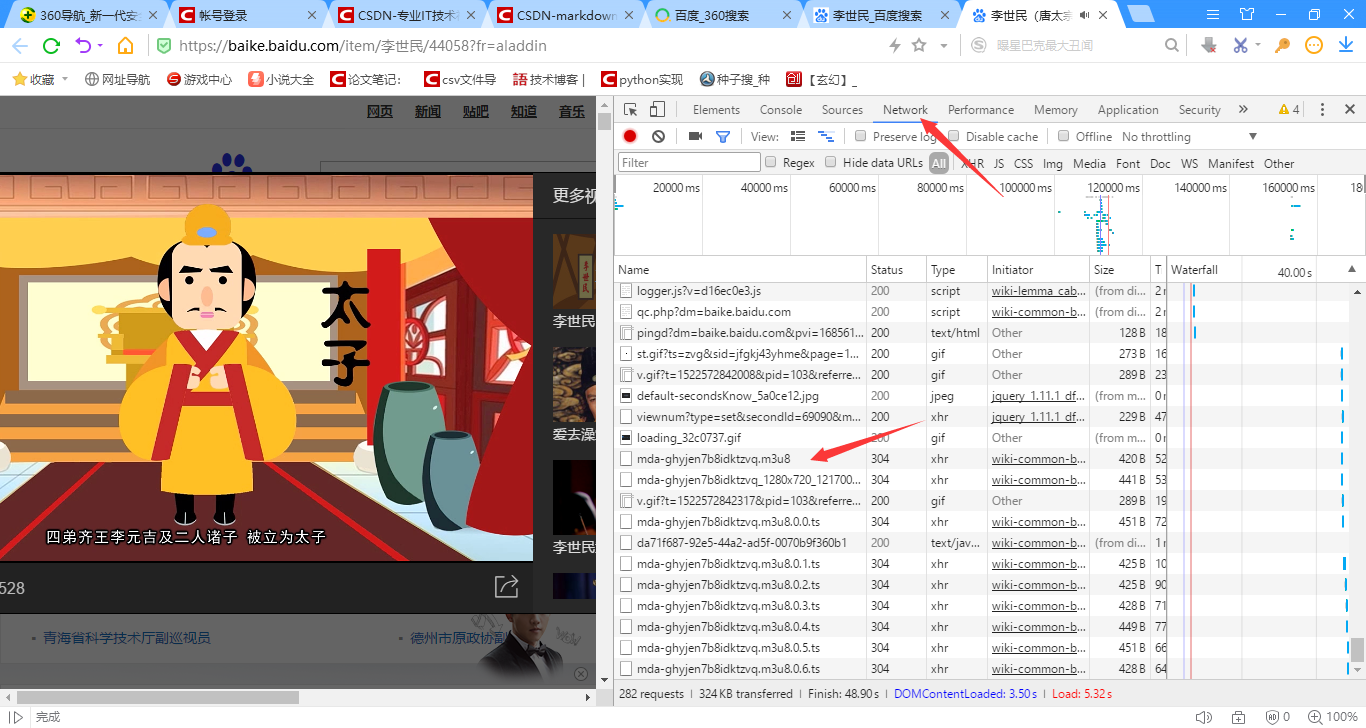This screenshot has height=728, width=1366.
Task: Filter requests by XHR type
Action: (972, 163)
